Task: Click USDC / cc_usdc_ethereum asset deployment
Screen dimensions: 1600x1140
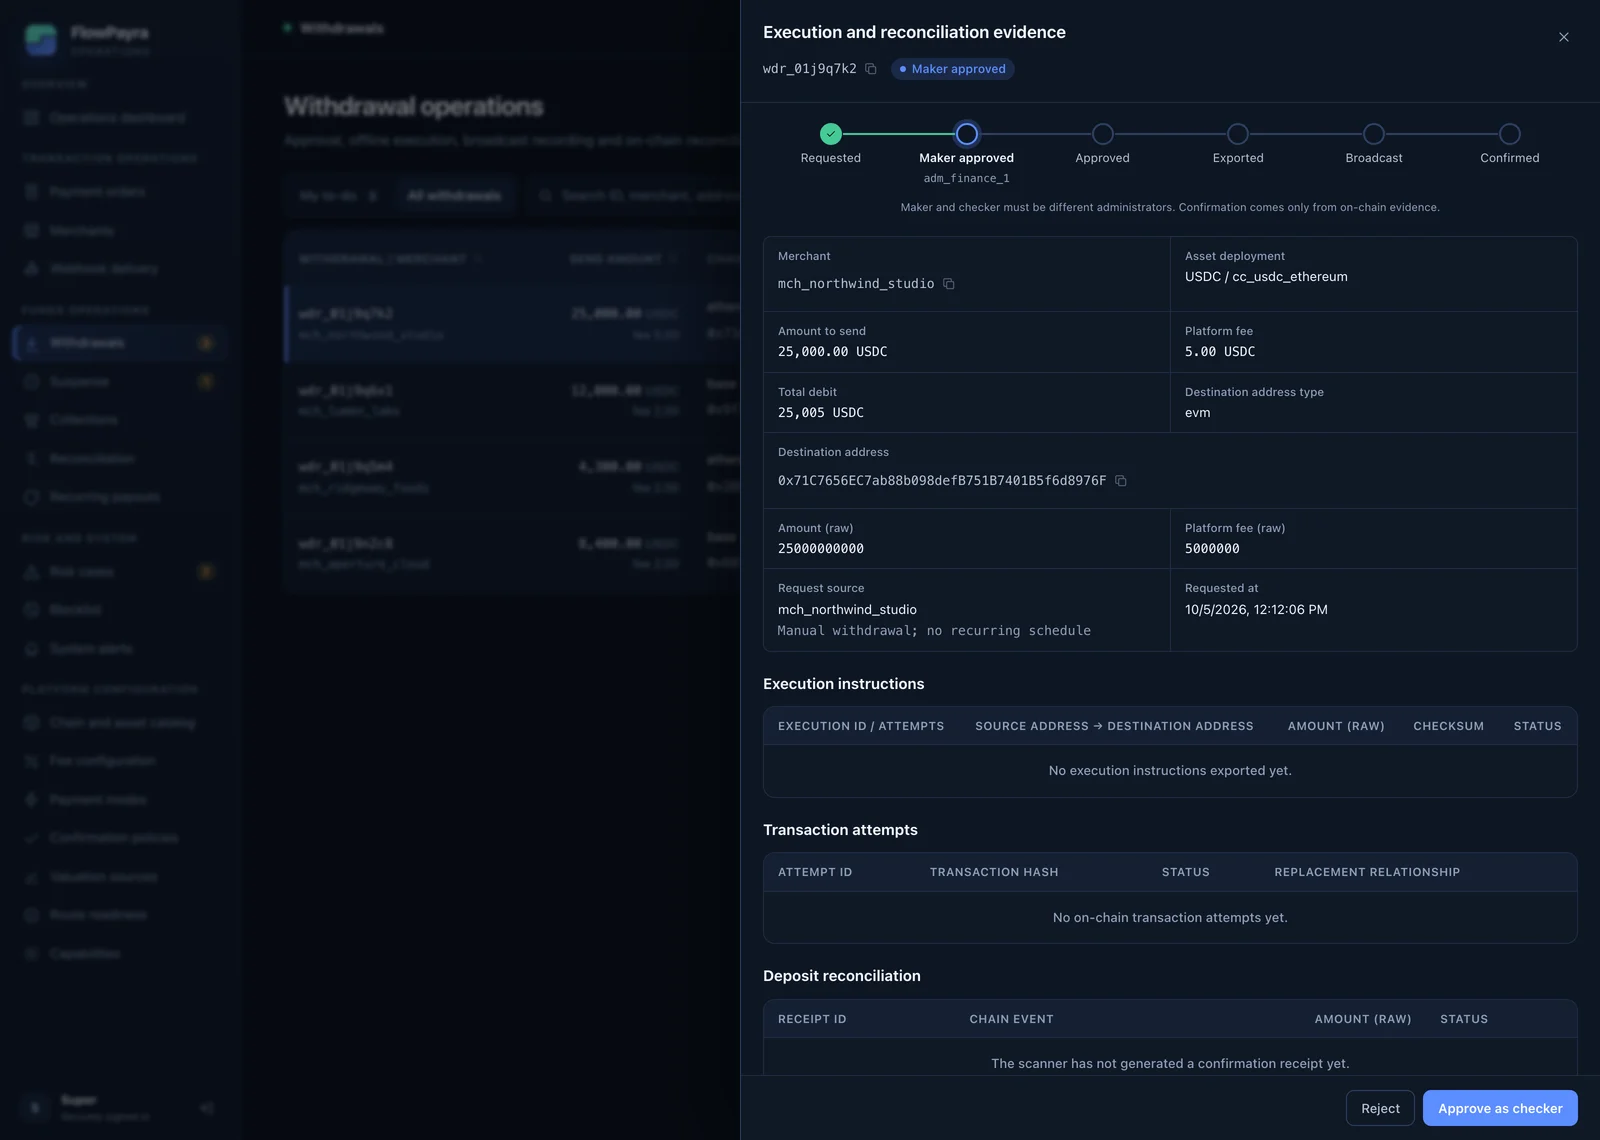Action: tap(1266, 277)
